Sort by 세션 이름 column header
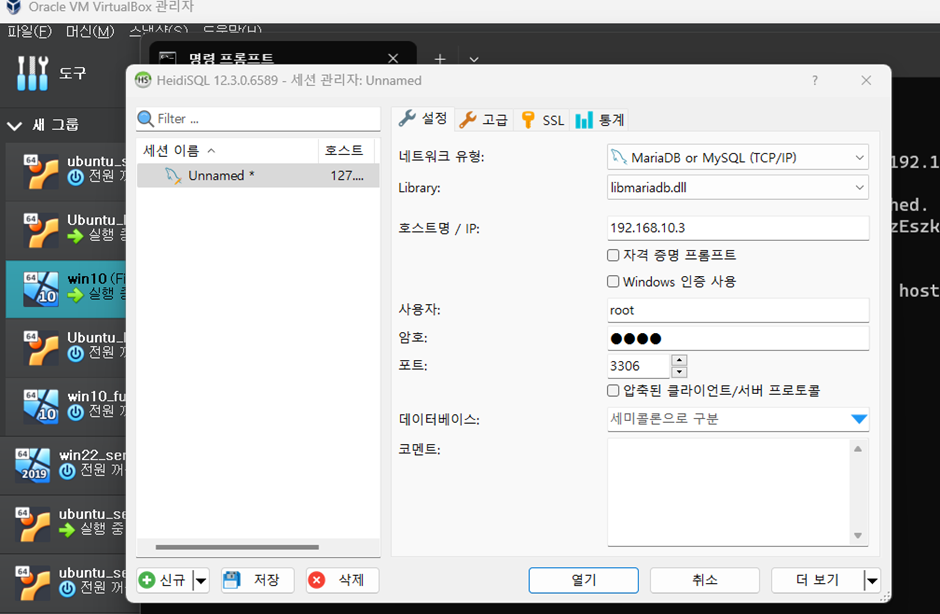 coord(227,151)
